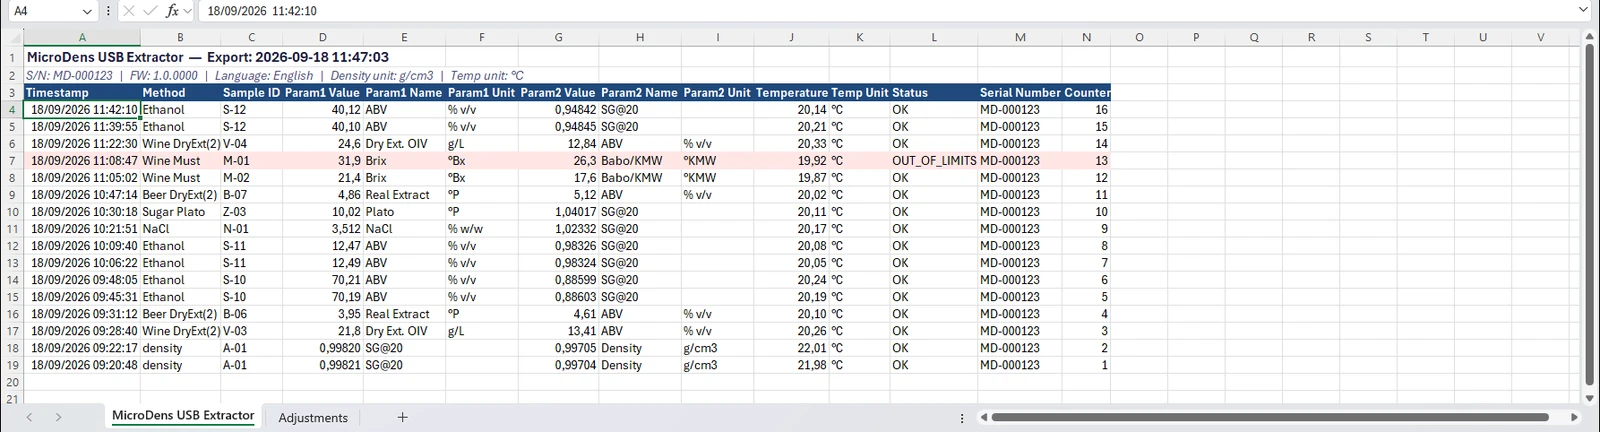Click the Sample ID cell B-06
Screen dimensions: 1600x432
pyautogui.click(x=251, y=314)
